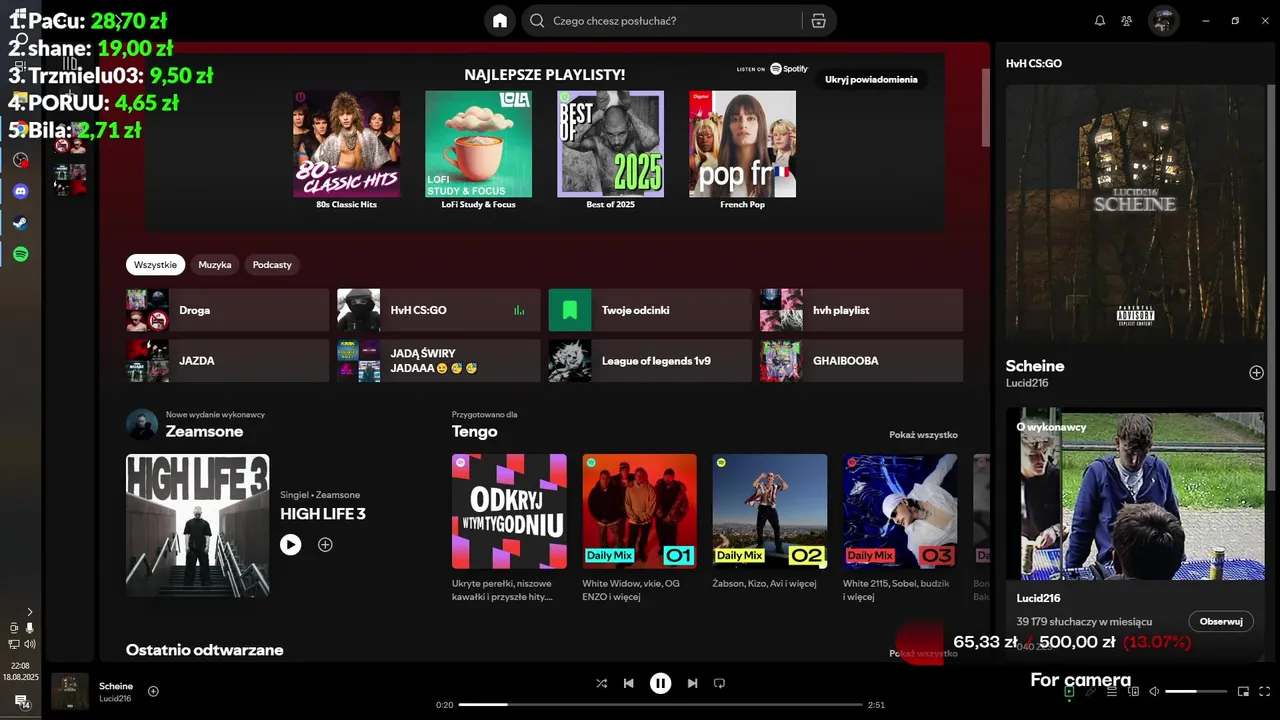1280x720 pixels.
Task: Open lyrics with the microphone icon
Action: (x=1090, y=691)
